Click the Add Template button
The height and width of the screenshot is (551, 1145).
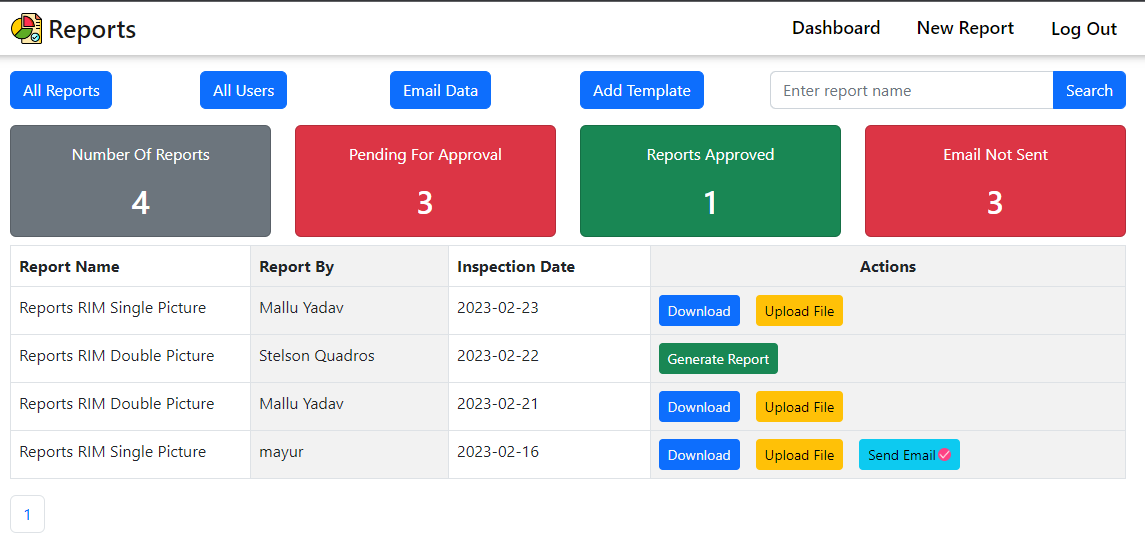pos(641,90)
